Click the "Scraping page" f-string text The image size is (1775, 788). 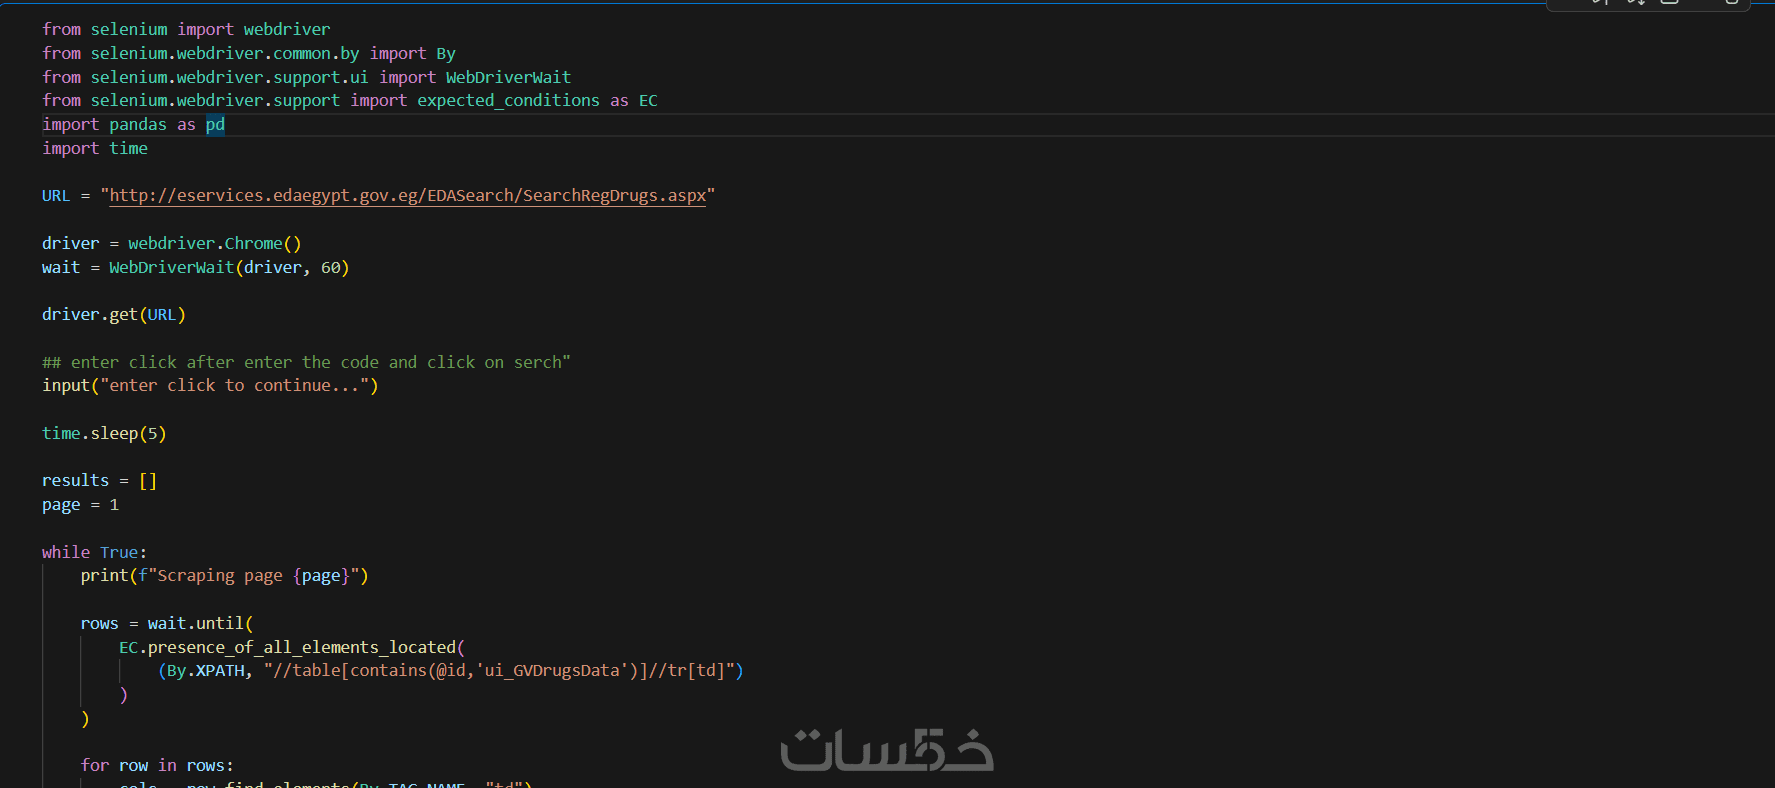point(220,576)
